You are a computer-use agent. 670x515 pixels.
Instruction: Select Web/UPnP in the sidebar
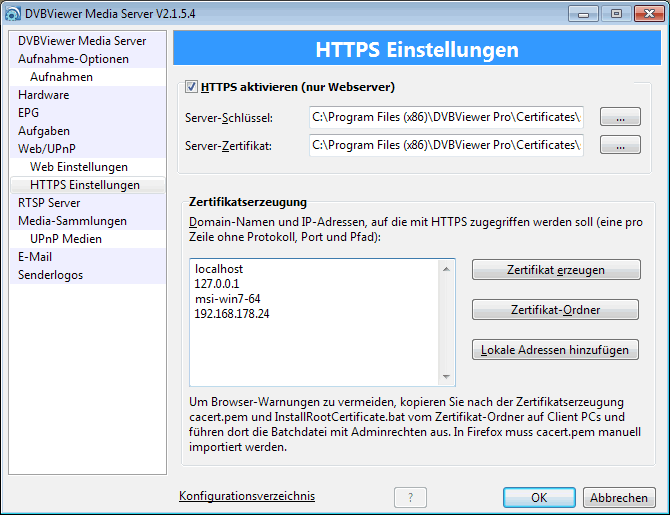pyautogui.click(x=88, y=149)
